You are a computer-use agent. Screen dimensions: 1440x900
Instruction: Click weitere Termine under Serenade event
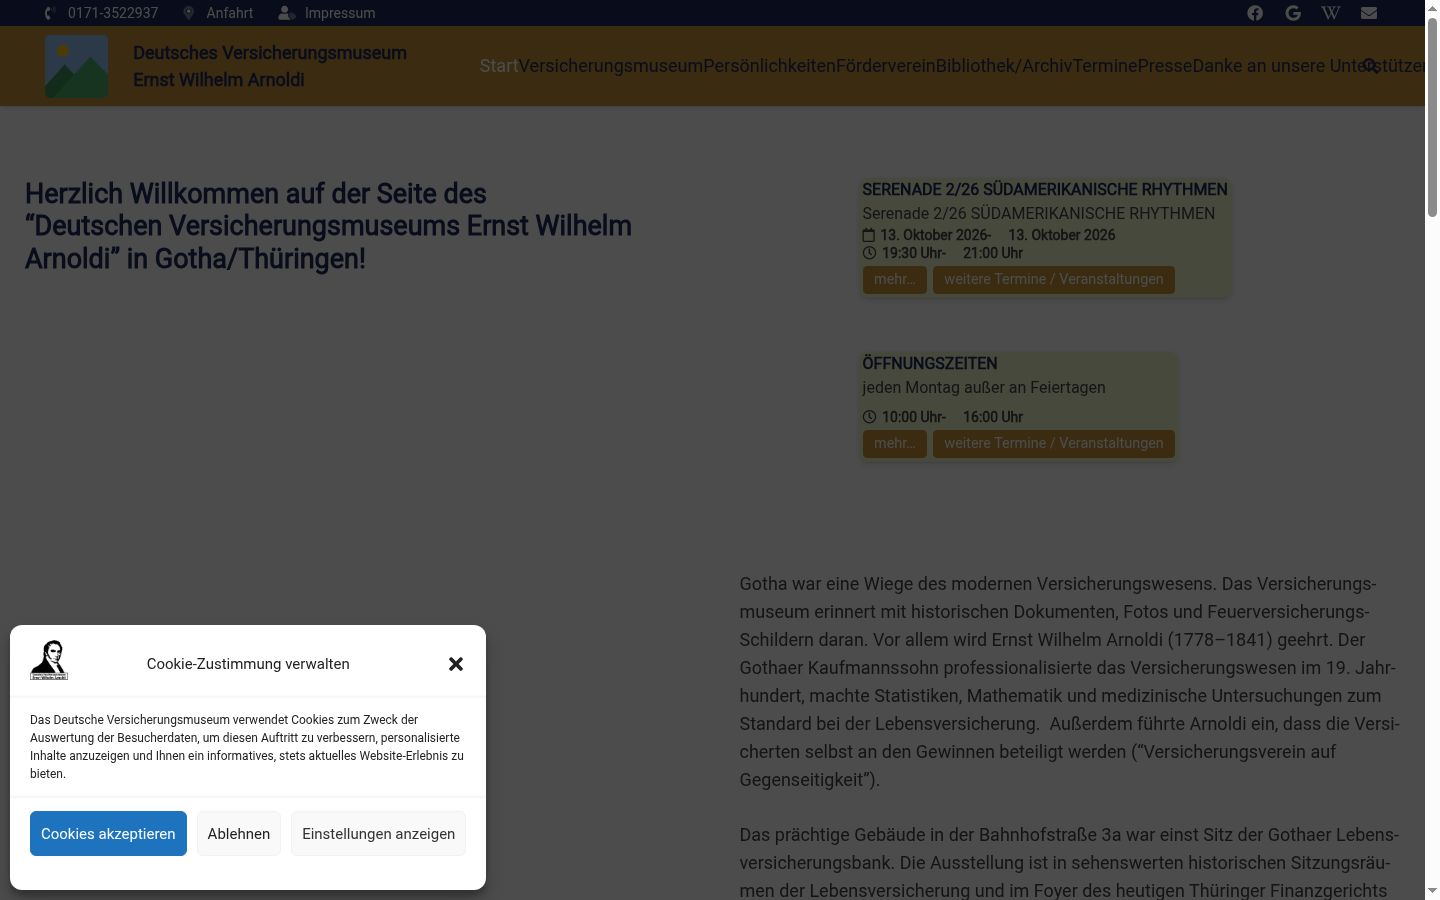tap(1054, 280)
